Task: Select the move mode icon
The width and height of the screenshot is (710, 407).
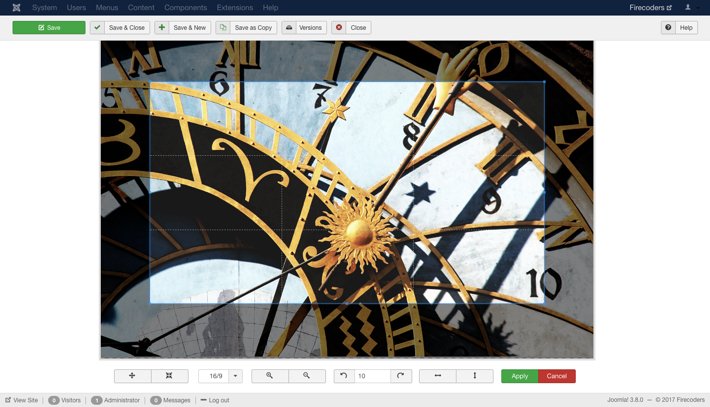Action: 132,376
